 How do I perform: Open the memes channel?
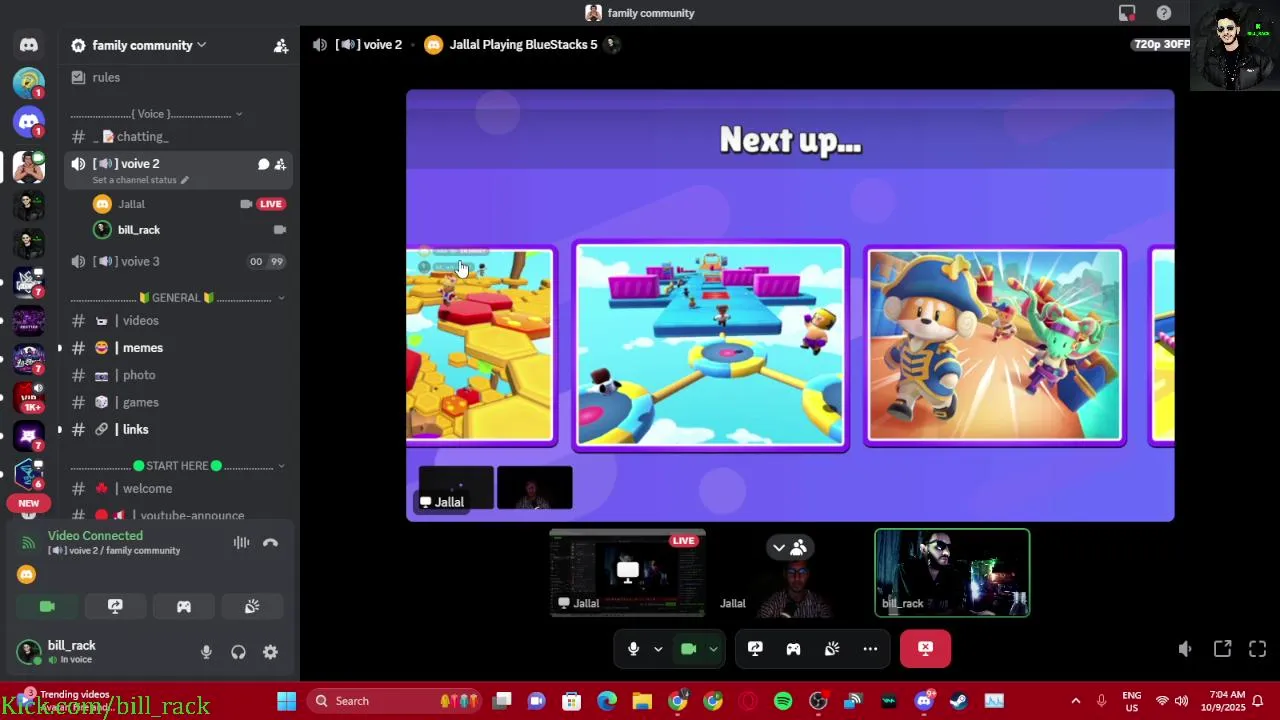coord(177,348)
